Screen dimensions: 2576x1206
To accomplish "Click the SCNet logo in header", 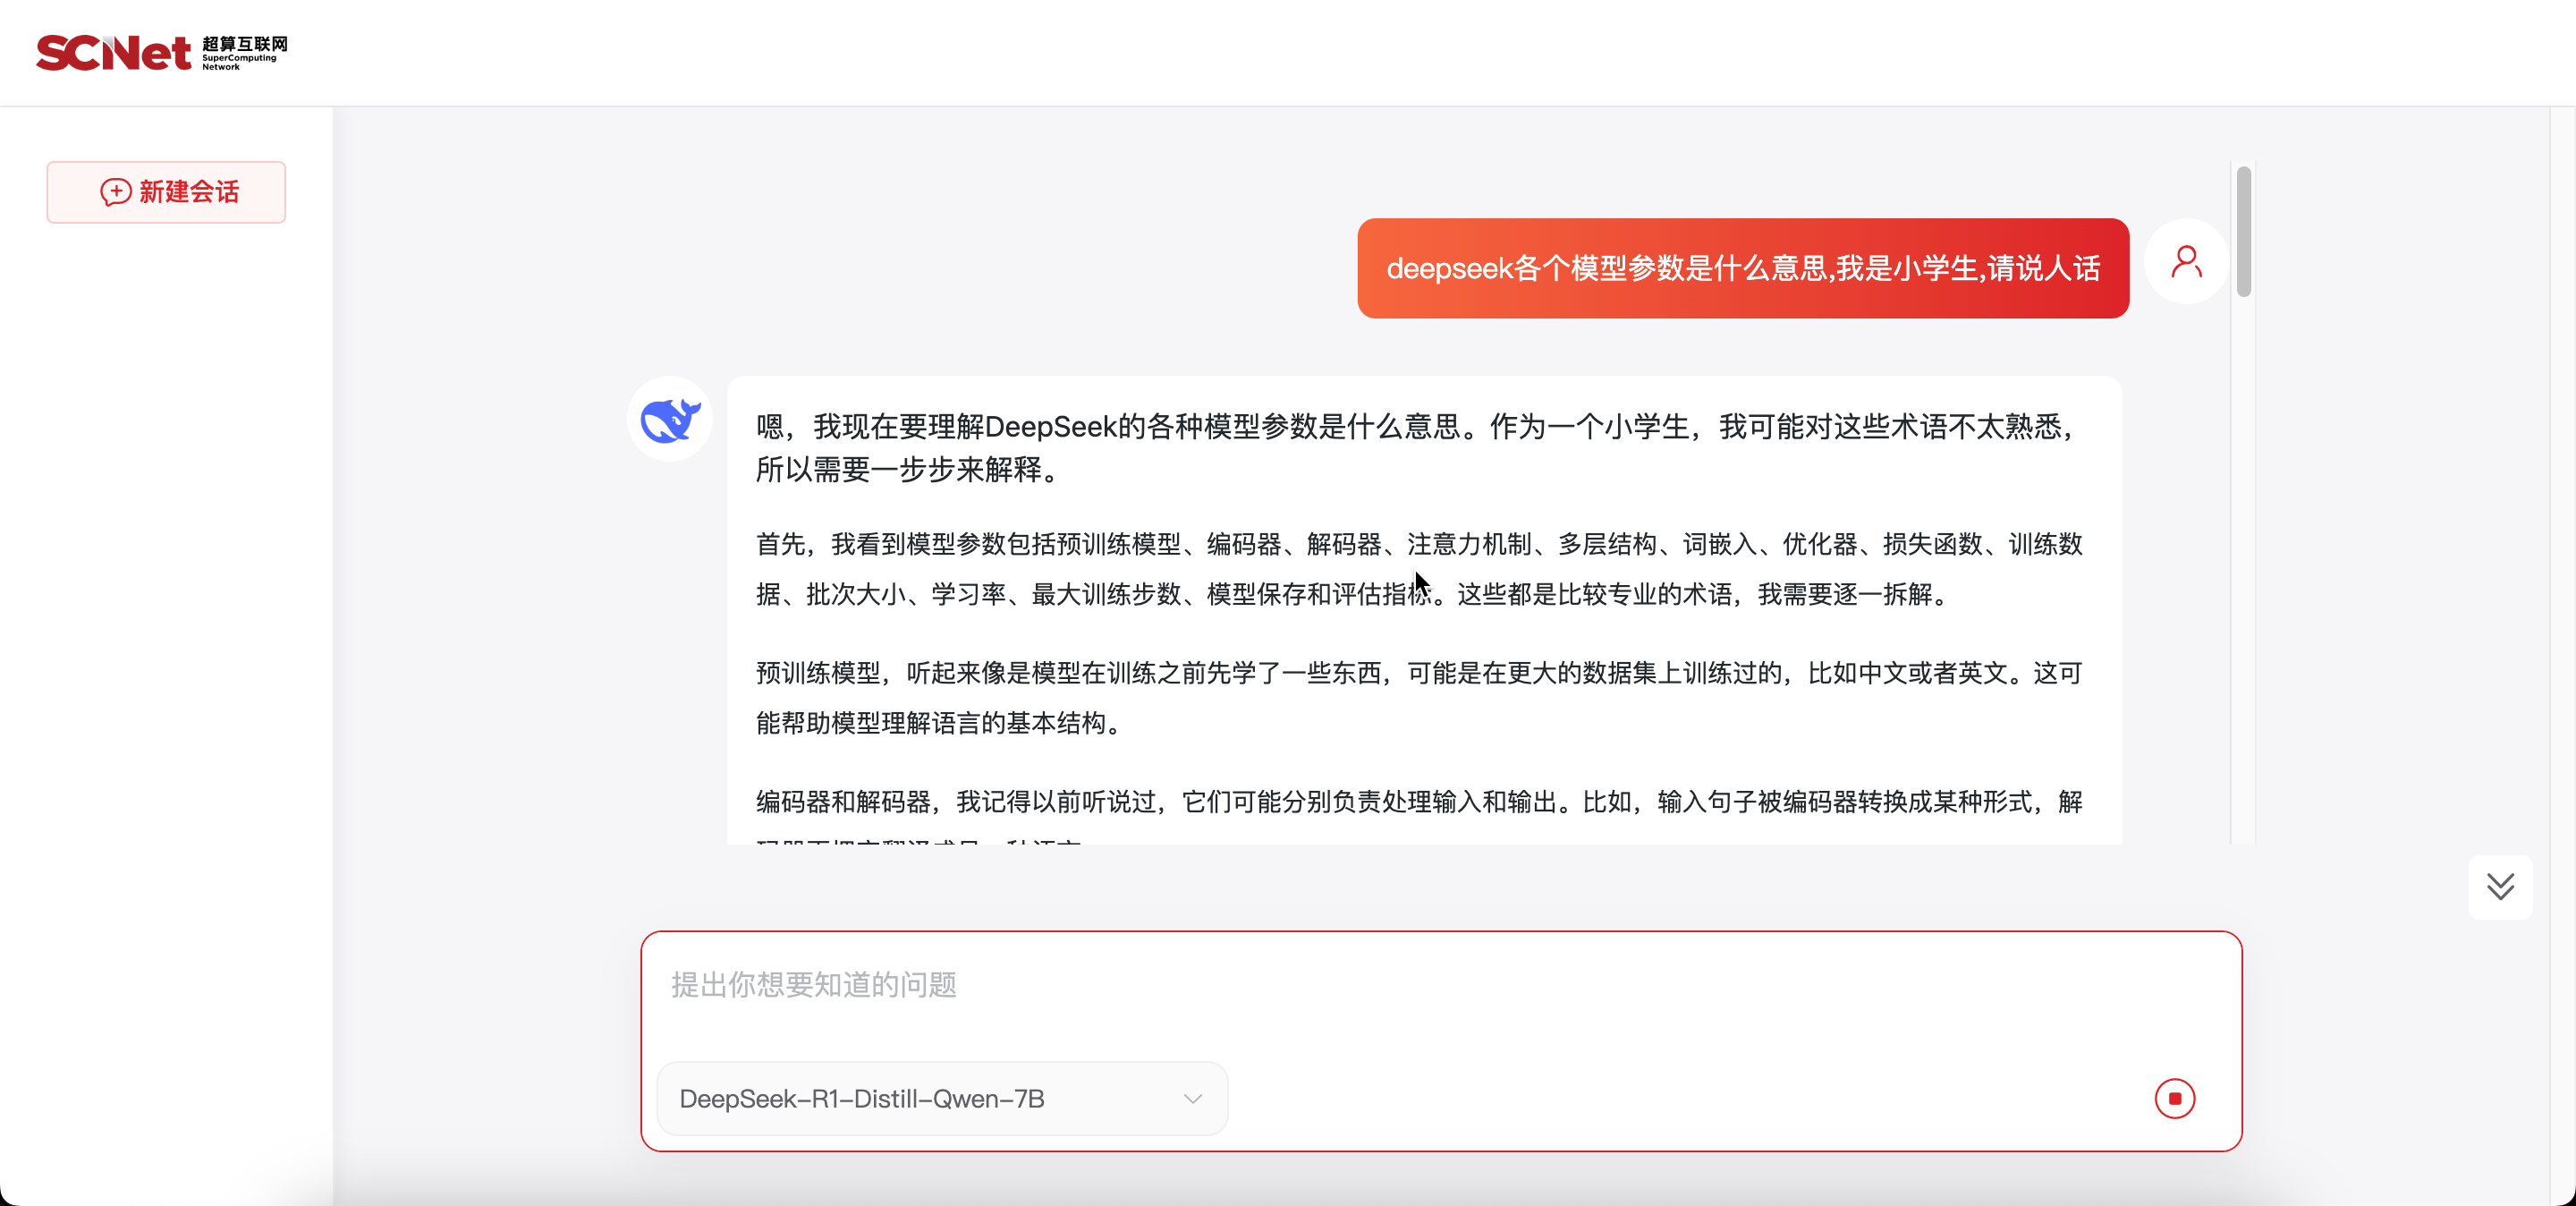I will click(x=113, y=52).
